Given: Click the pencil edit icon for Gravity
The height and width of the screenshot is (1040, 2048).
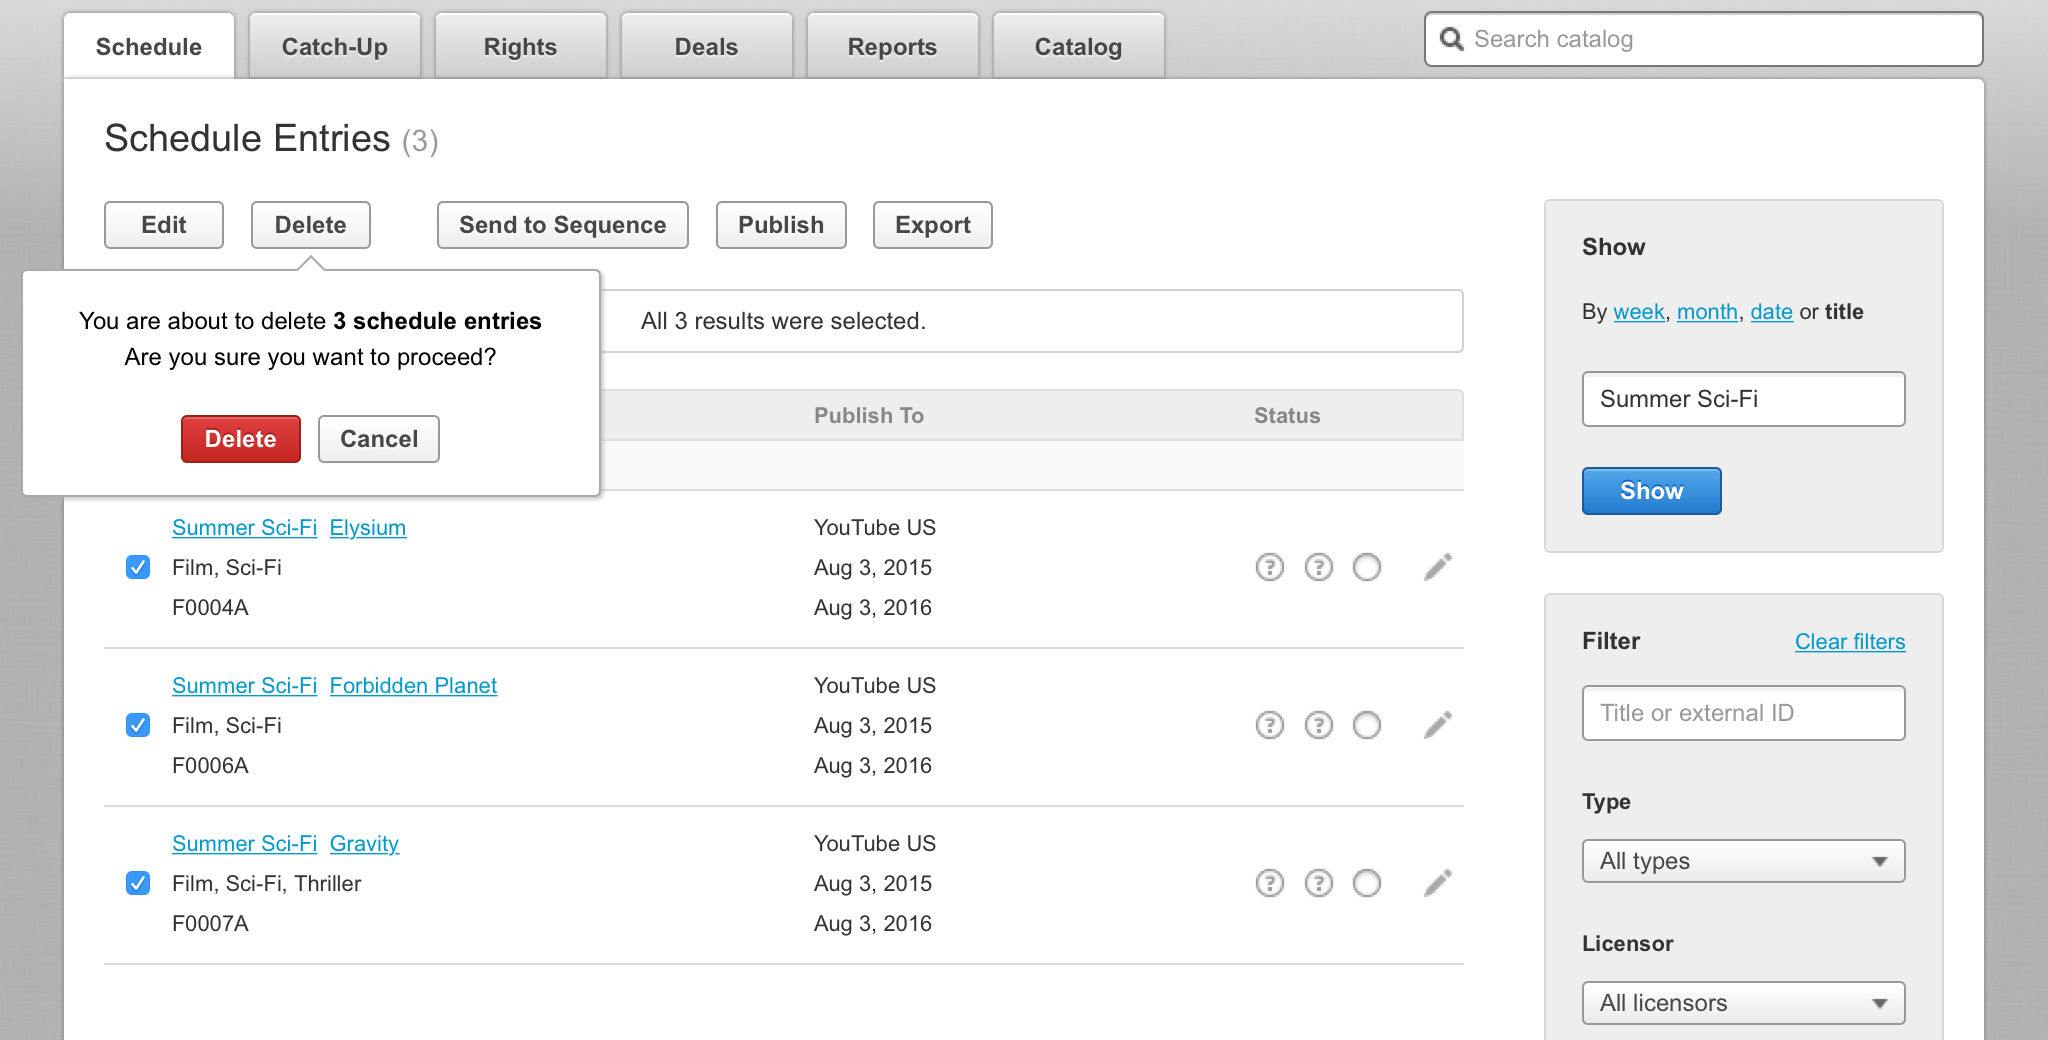Looking at the screenshot, I should [1437, 883].
